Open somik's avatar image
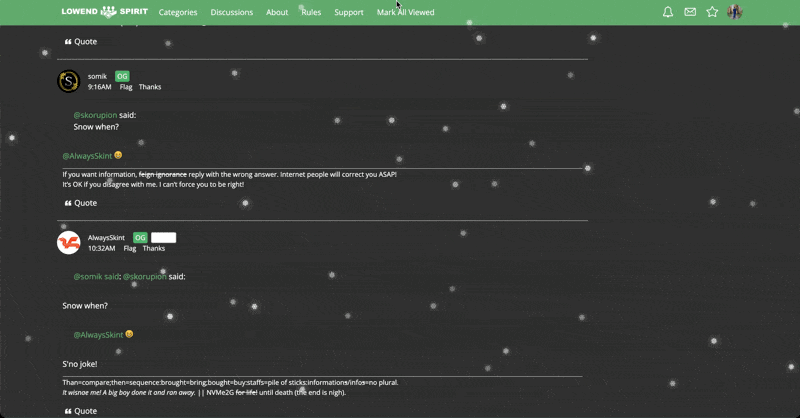800x418 pixels. tap(68, 81)
